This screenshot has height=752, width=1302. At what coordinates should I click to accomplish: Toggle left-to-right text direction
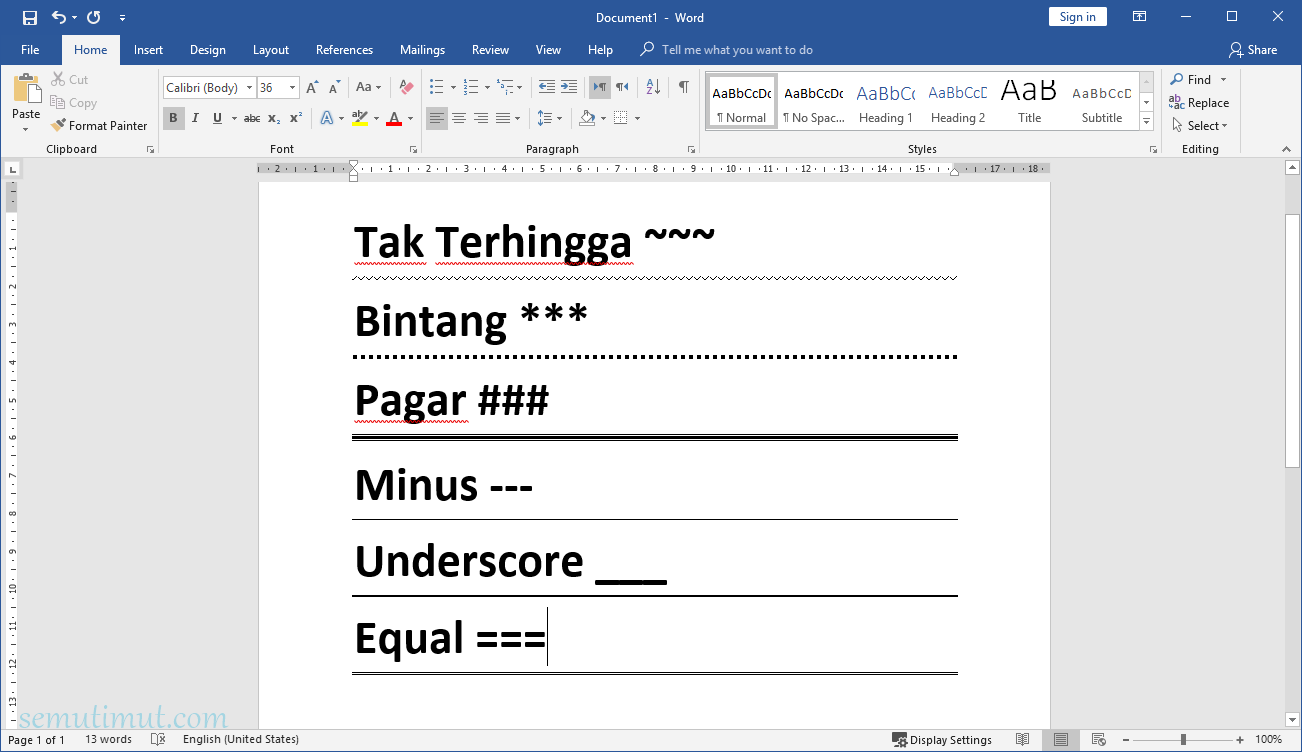pyautogui.click(x=599, y=88)
